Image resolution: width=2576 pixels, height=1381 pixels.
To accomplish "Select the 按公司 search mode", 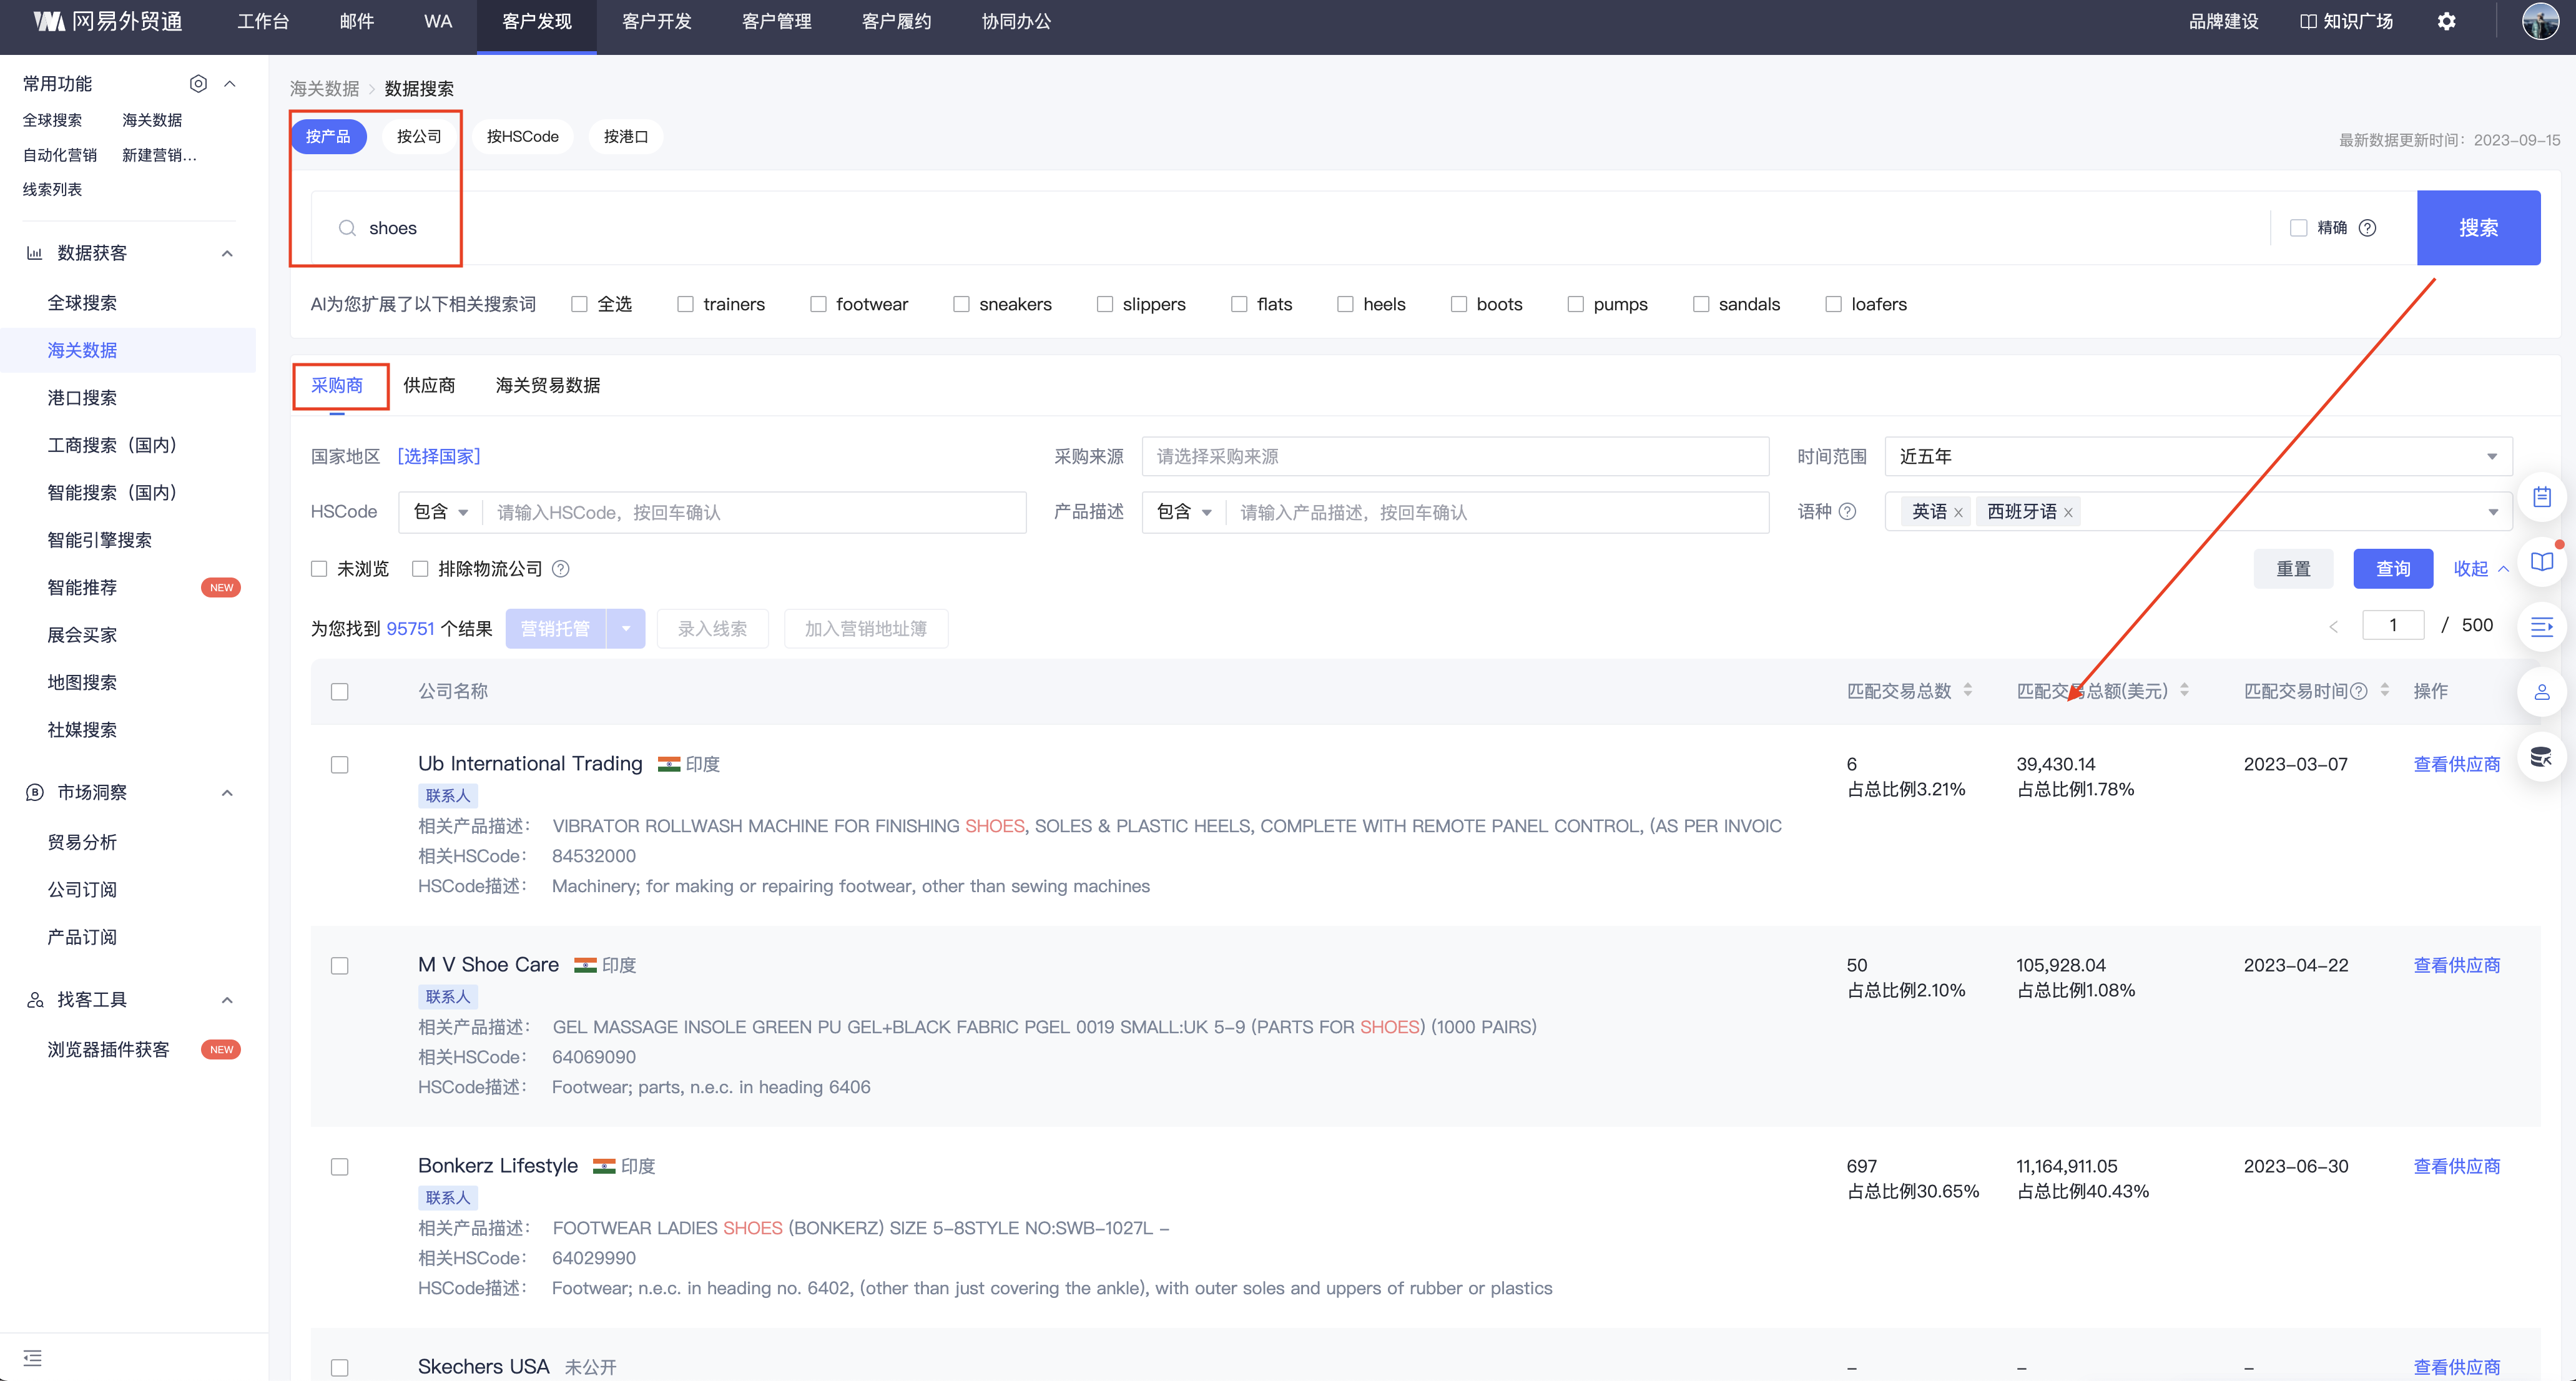I will [x=419, y=136].
